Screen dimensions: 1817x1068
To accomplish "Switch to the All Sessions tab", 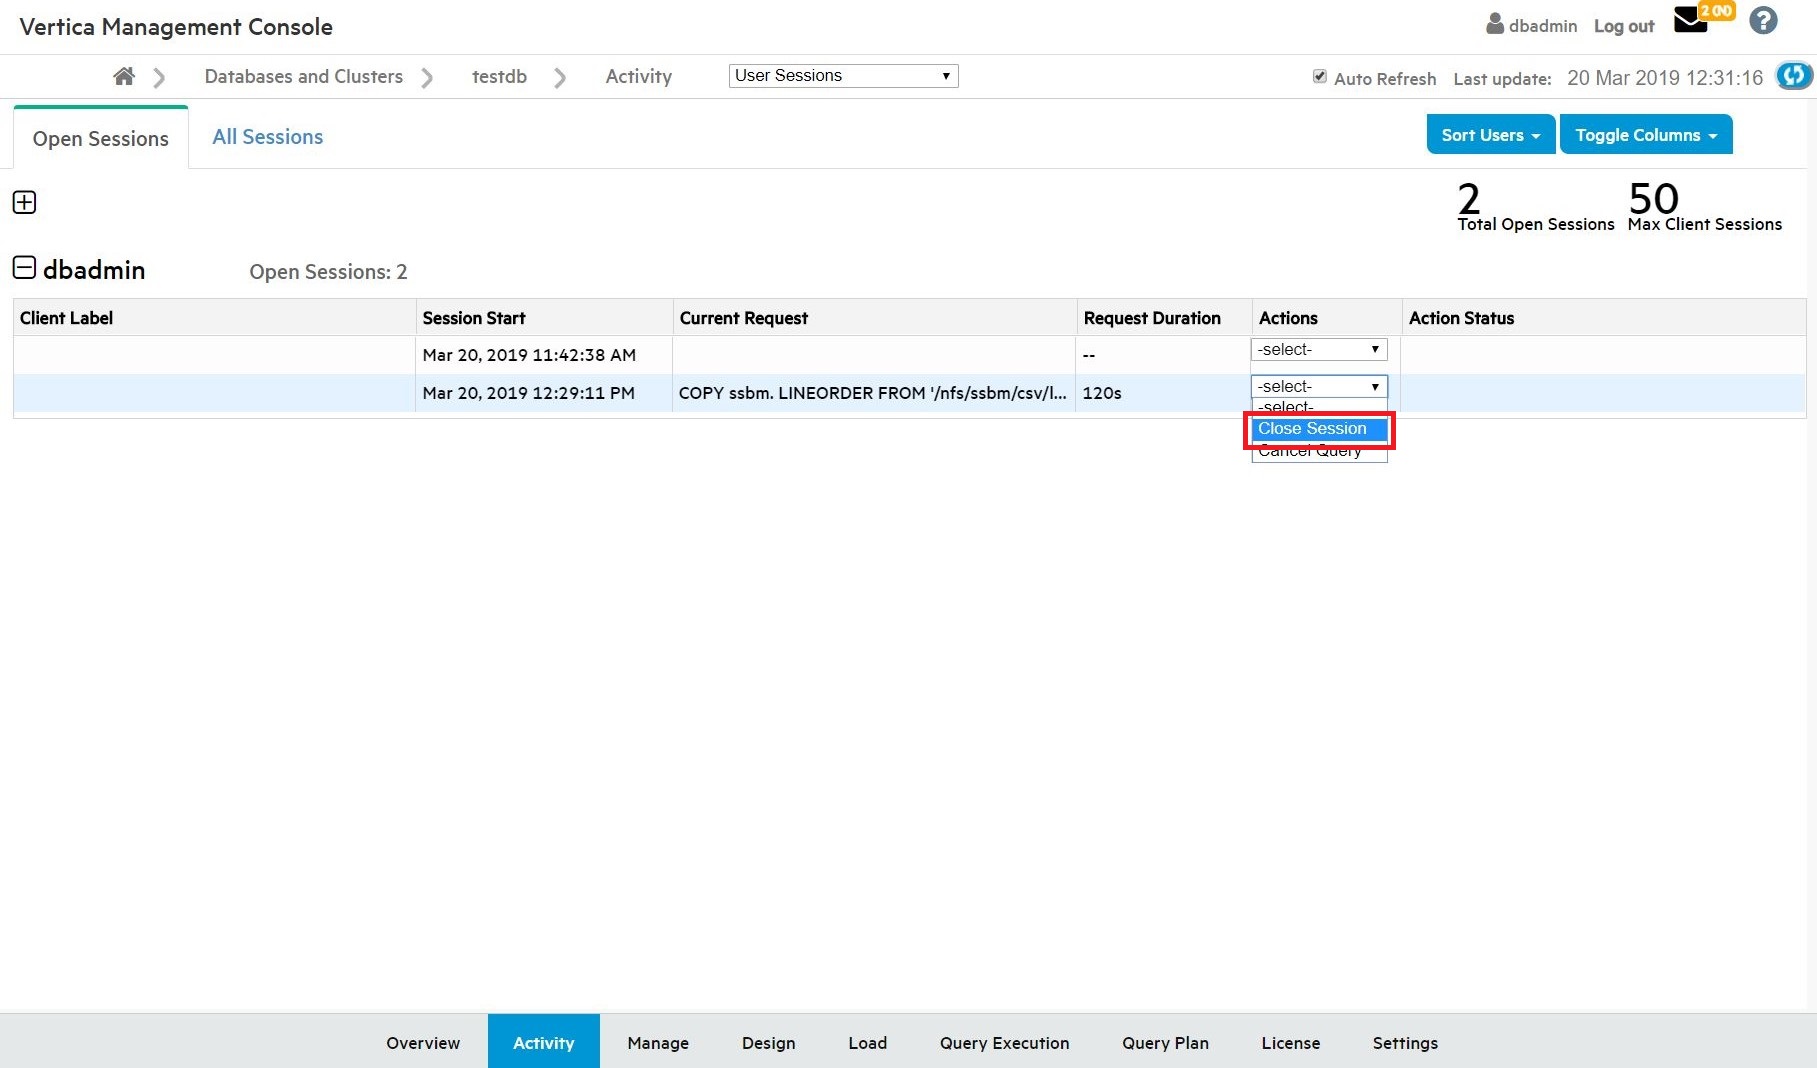I will [267, 137].
